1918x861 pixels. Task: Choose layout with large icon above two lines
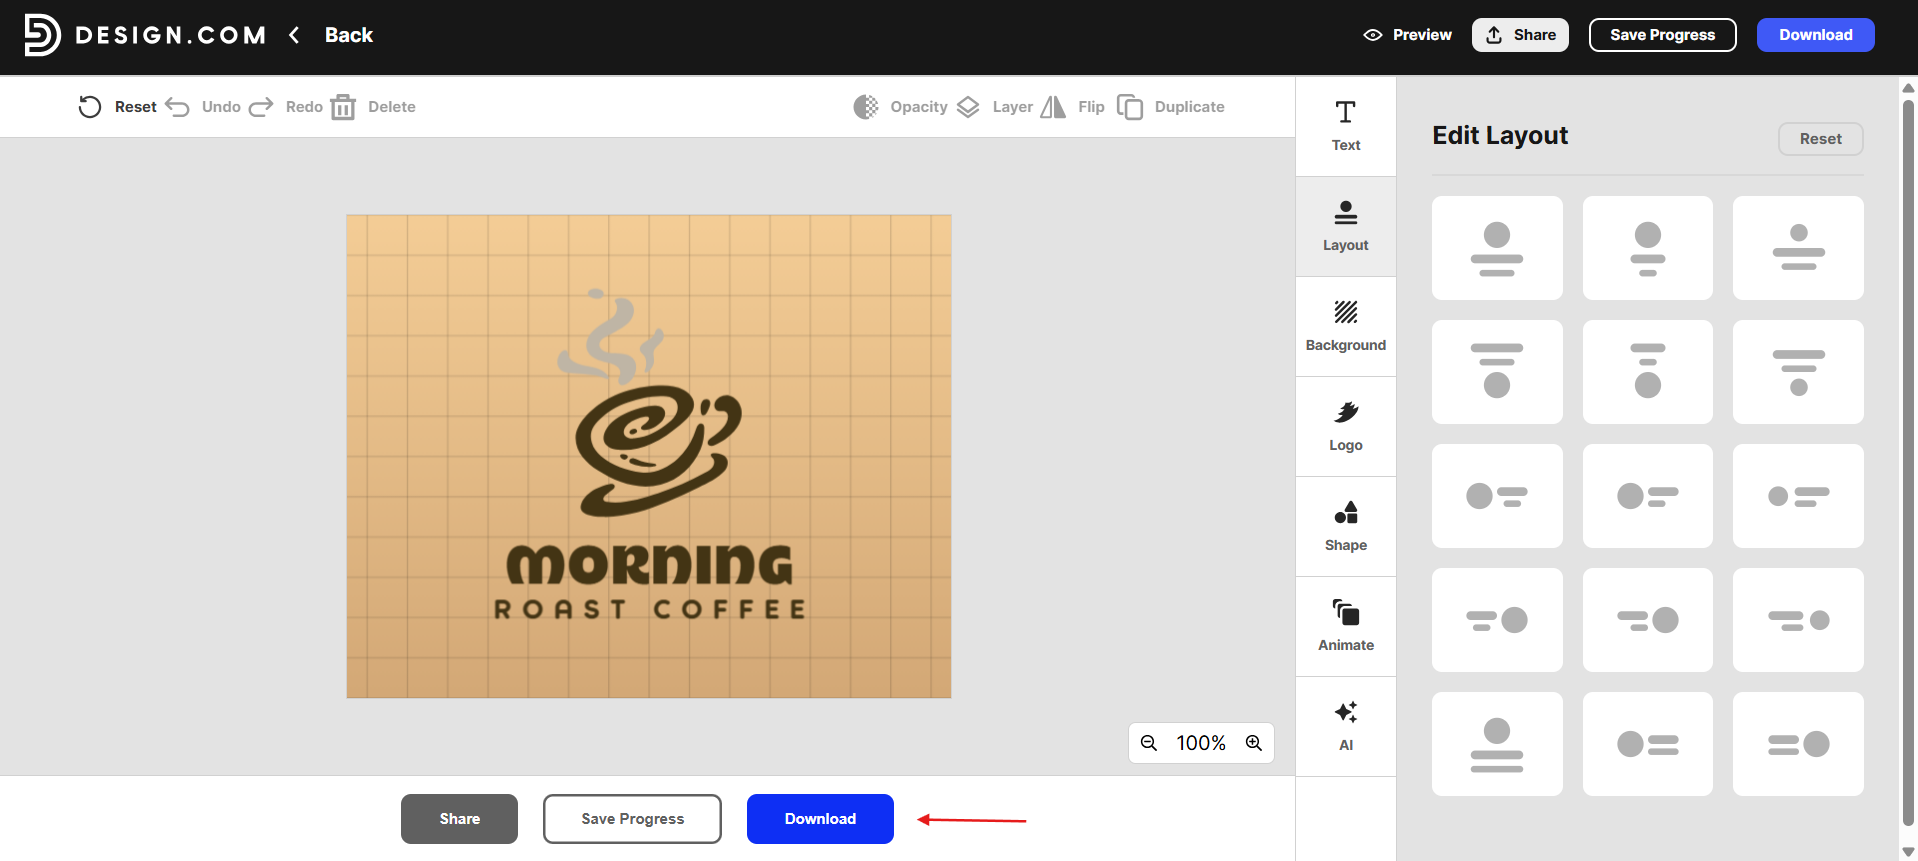coord(1497,248)
